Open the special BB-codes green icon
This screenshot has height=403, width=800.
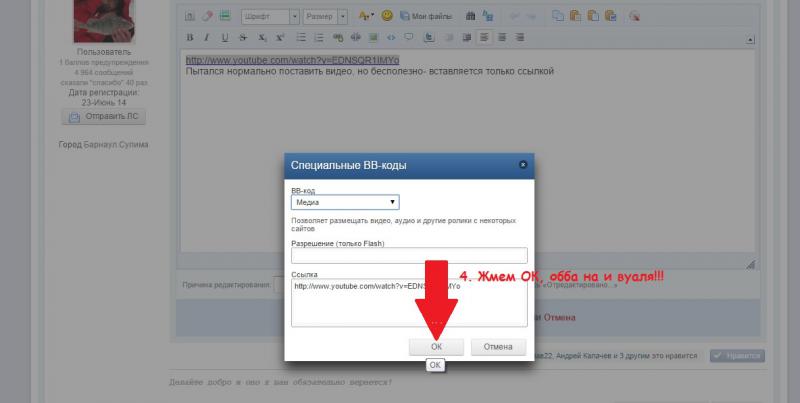pyautogui.click(x=224, y=16)
